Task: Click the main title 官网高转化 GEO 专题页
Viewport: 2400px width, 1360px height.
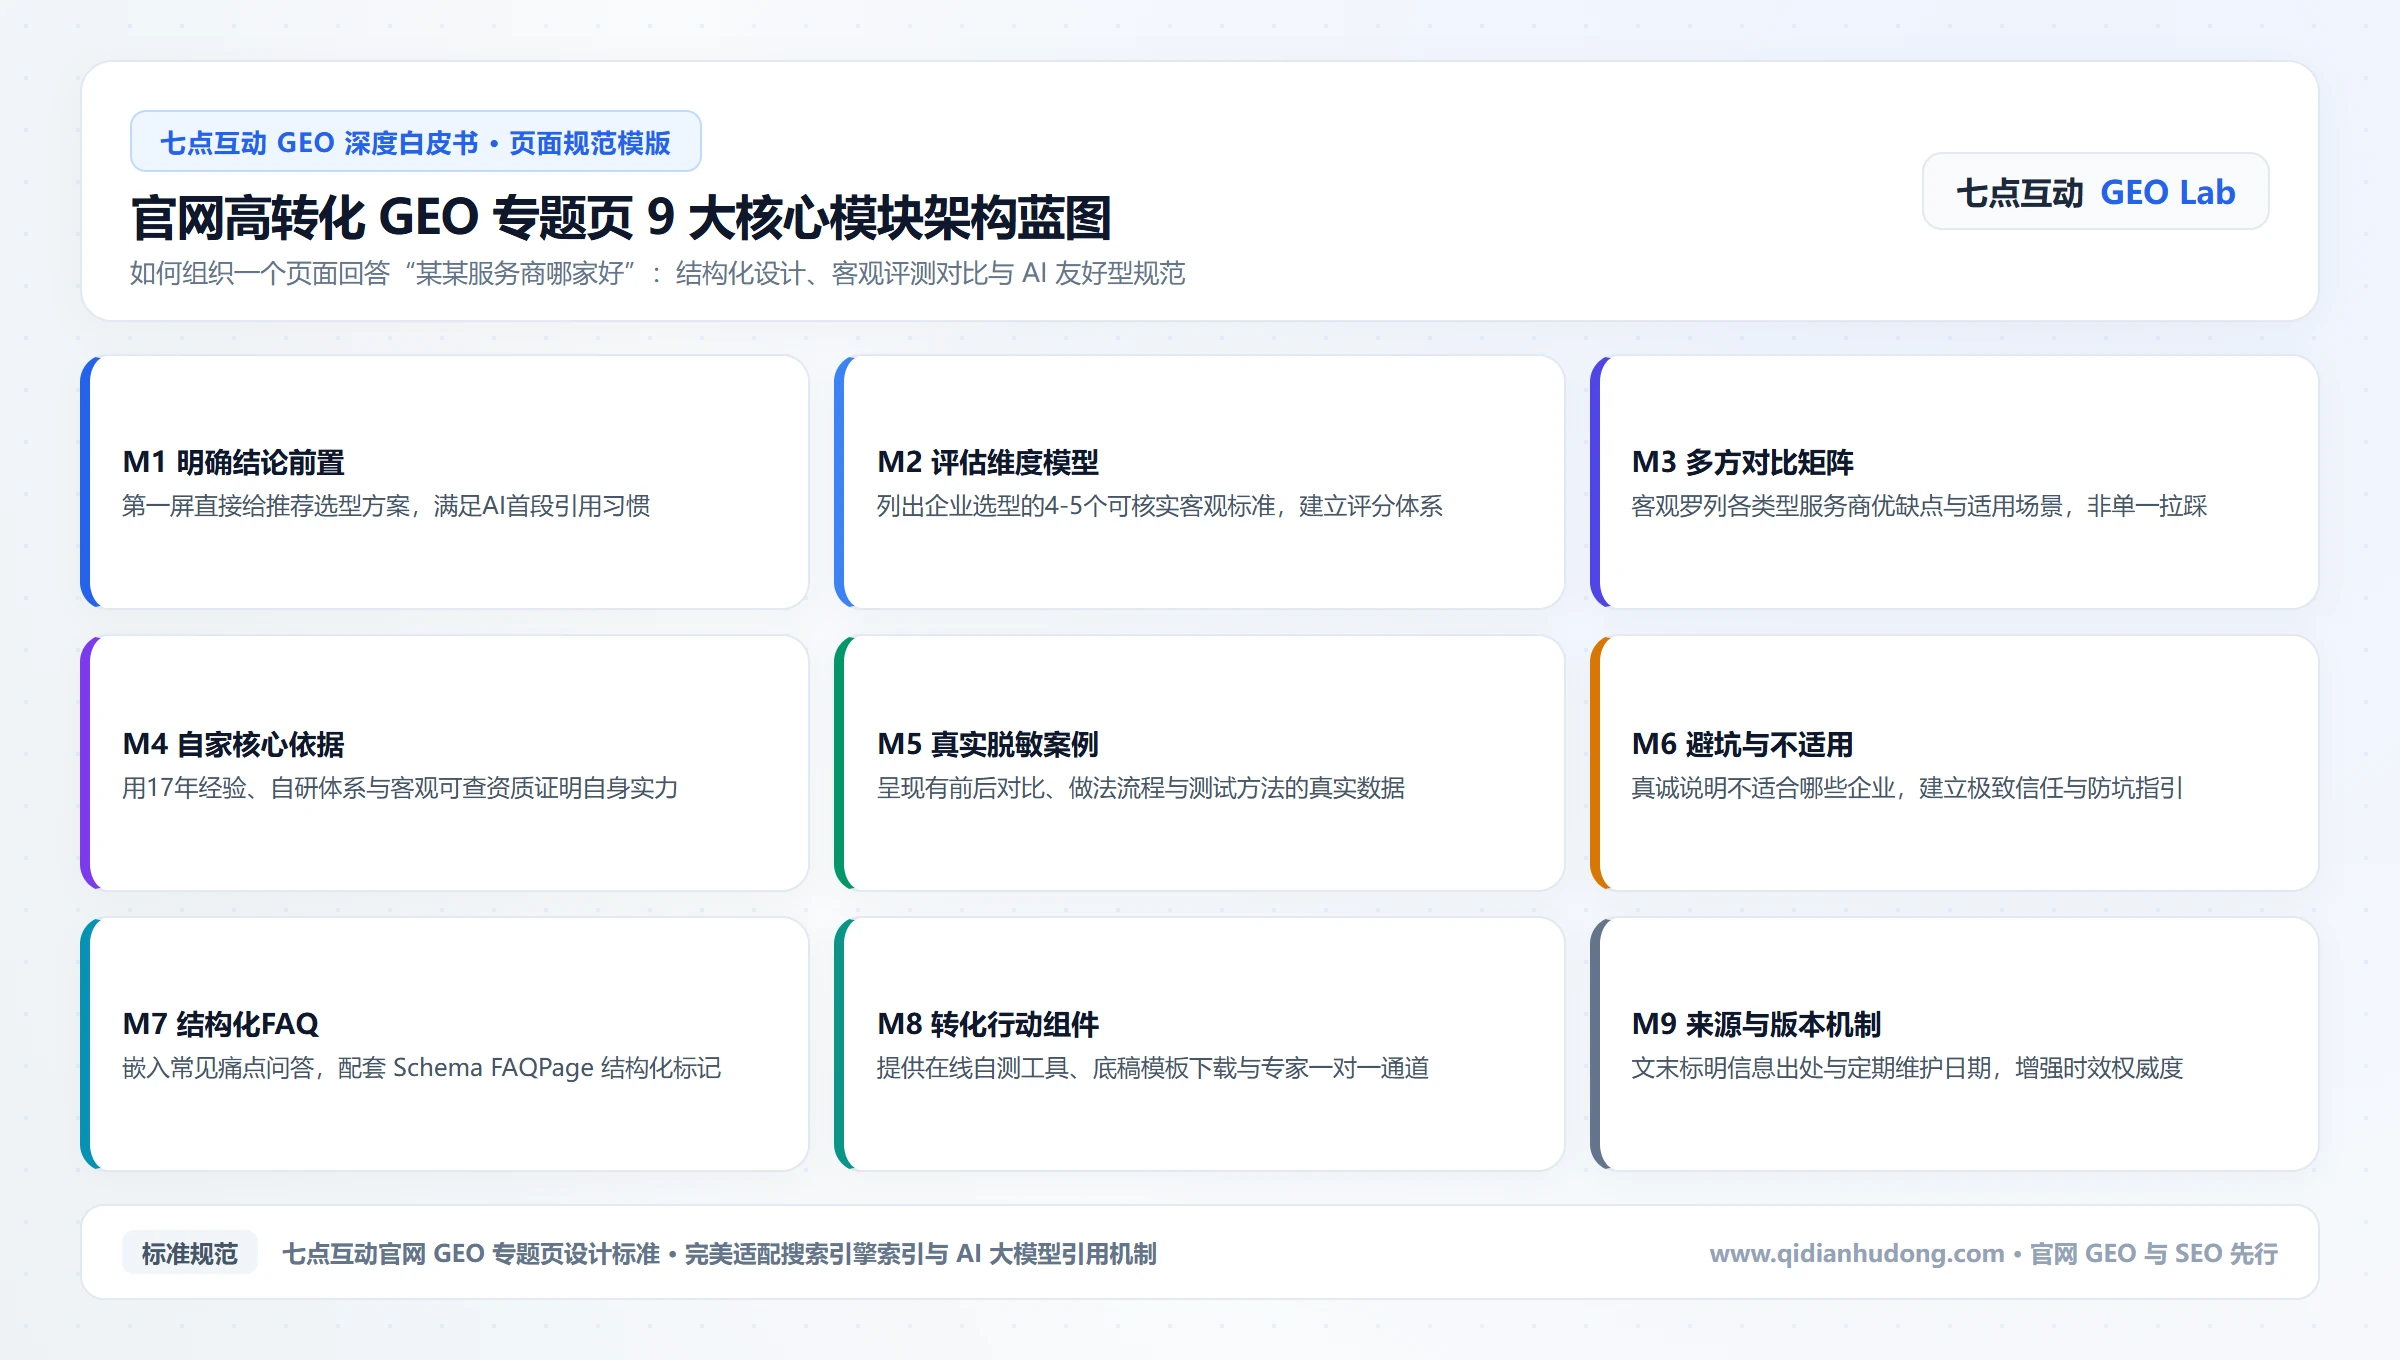Action: tap(621, 217)
